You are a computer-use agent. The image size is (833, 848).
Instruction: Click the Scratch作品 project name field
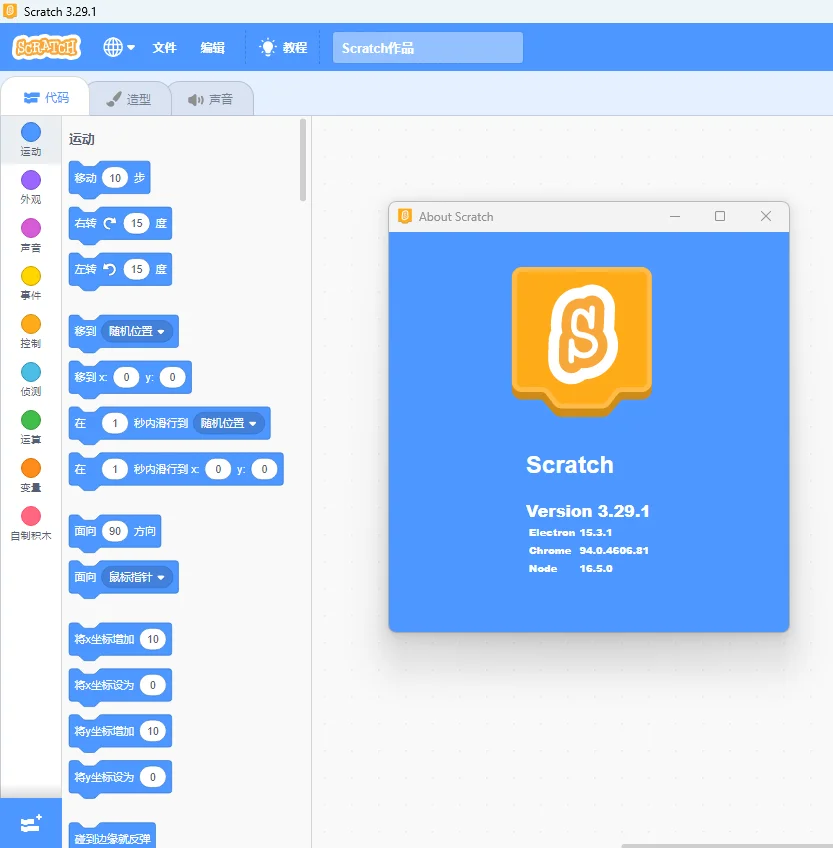[x=427, y=46]
